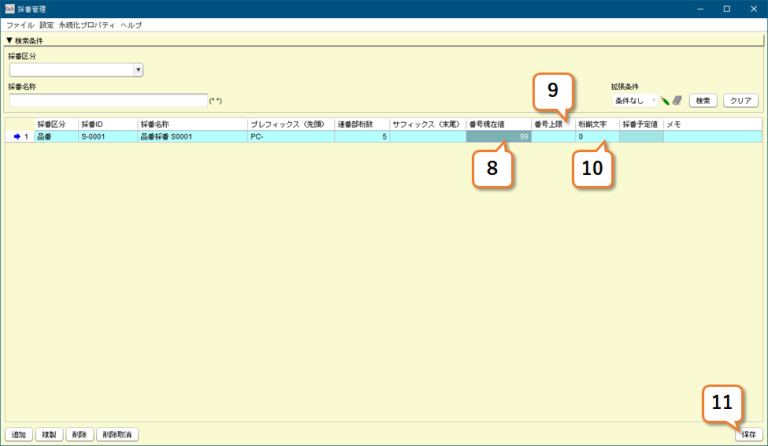Open the ファイル menu
The width and height of the screenshot is (768, 446).
[x=20, y=24]
